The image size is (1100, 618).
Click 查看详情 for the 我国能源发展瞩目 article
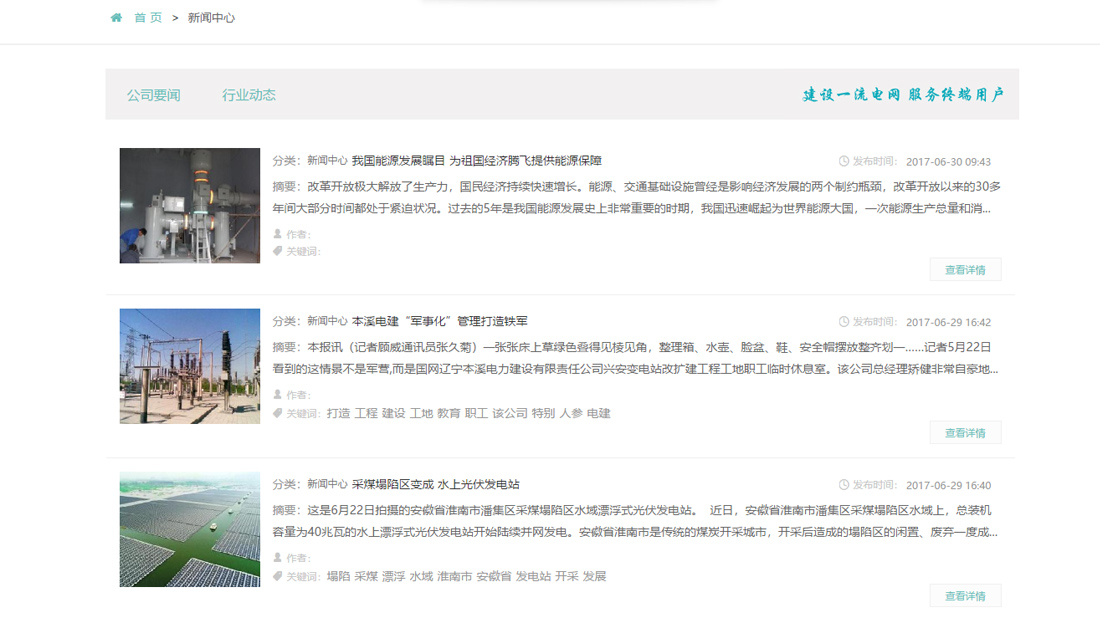pyautogui.click(x=965, y=270)
